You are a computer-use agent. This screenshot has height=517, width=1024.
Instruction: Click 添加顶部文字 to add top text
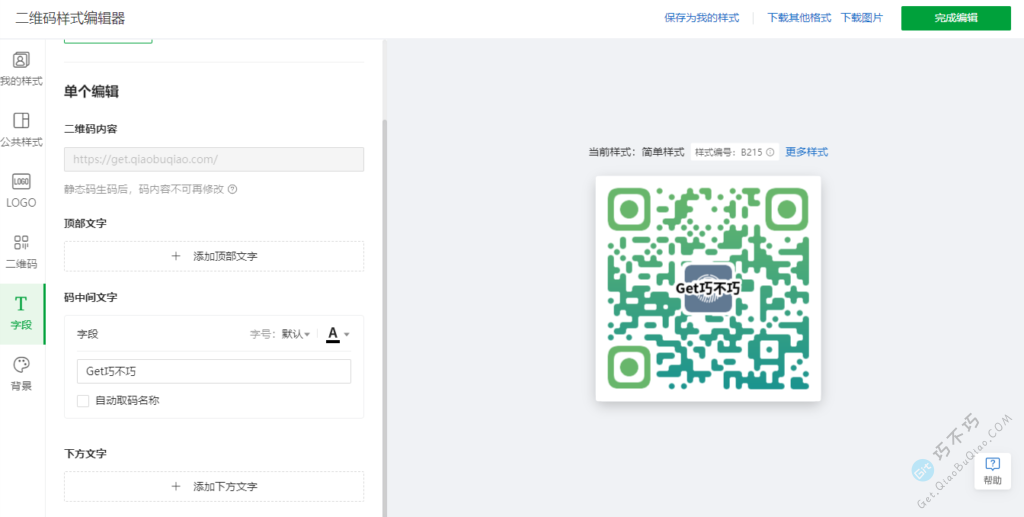coord(214,256)
